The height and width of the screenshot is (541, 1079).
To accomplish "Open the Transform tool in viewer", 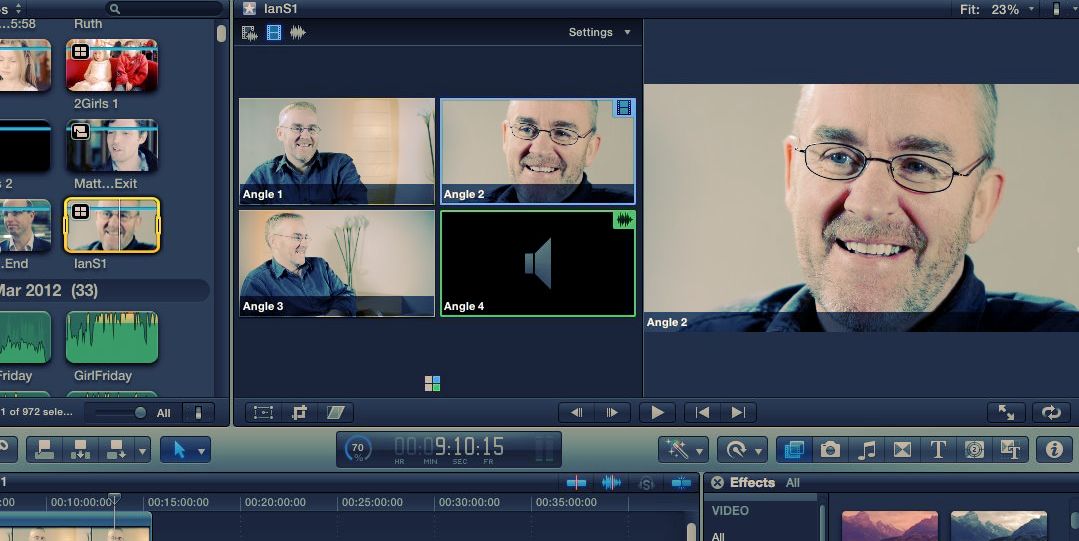I will (x=264, y=412).
